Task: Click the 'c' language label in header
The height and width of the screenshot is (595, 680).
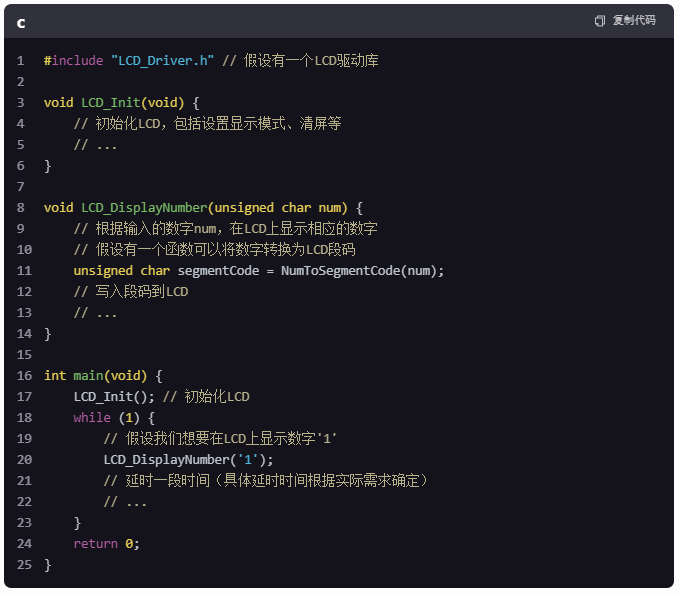Action: (21, 23)
